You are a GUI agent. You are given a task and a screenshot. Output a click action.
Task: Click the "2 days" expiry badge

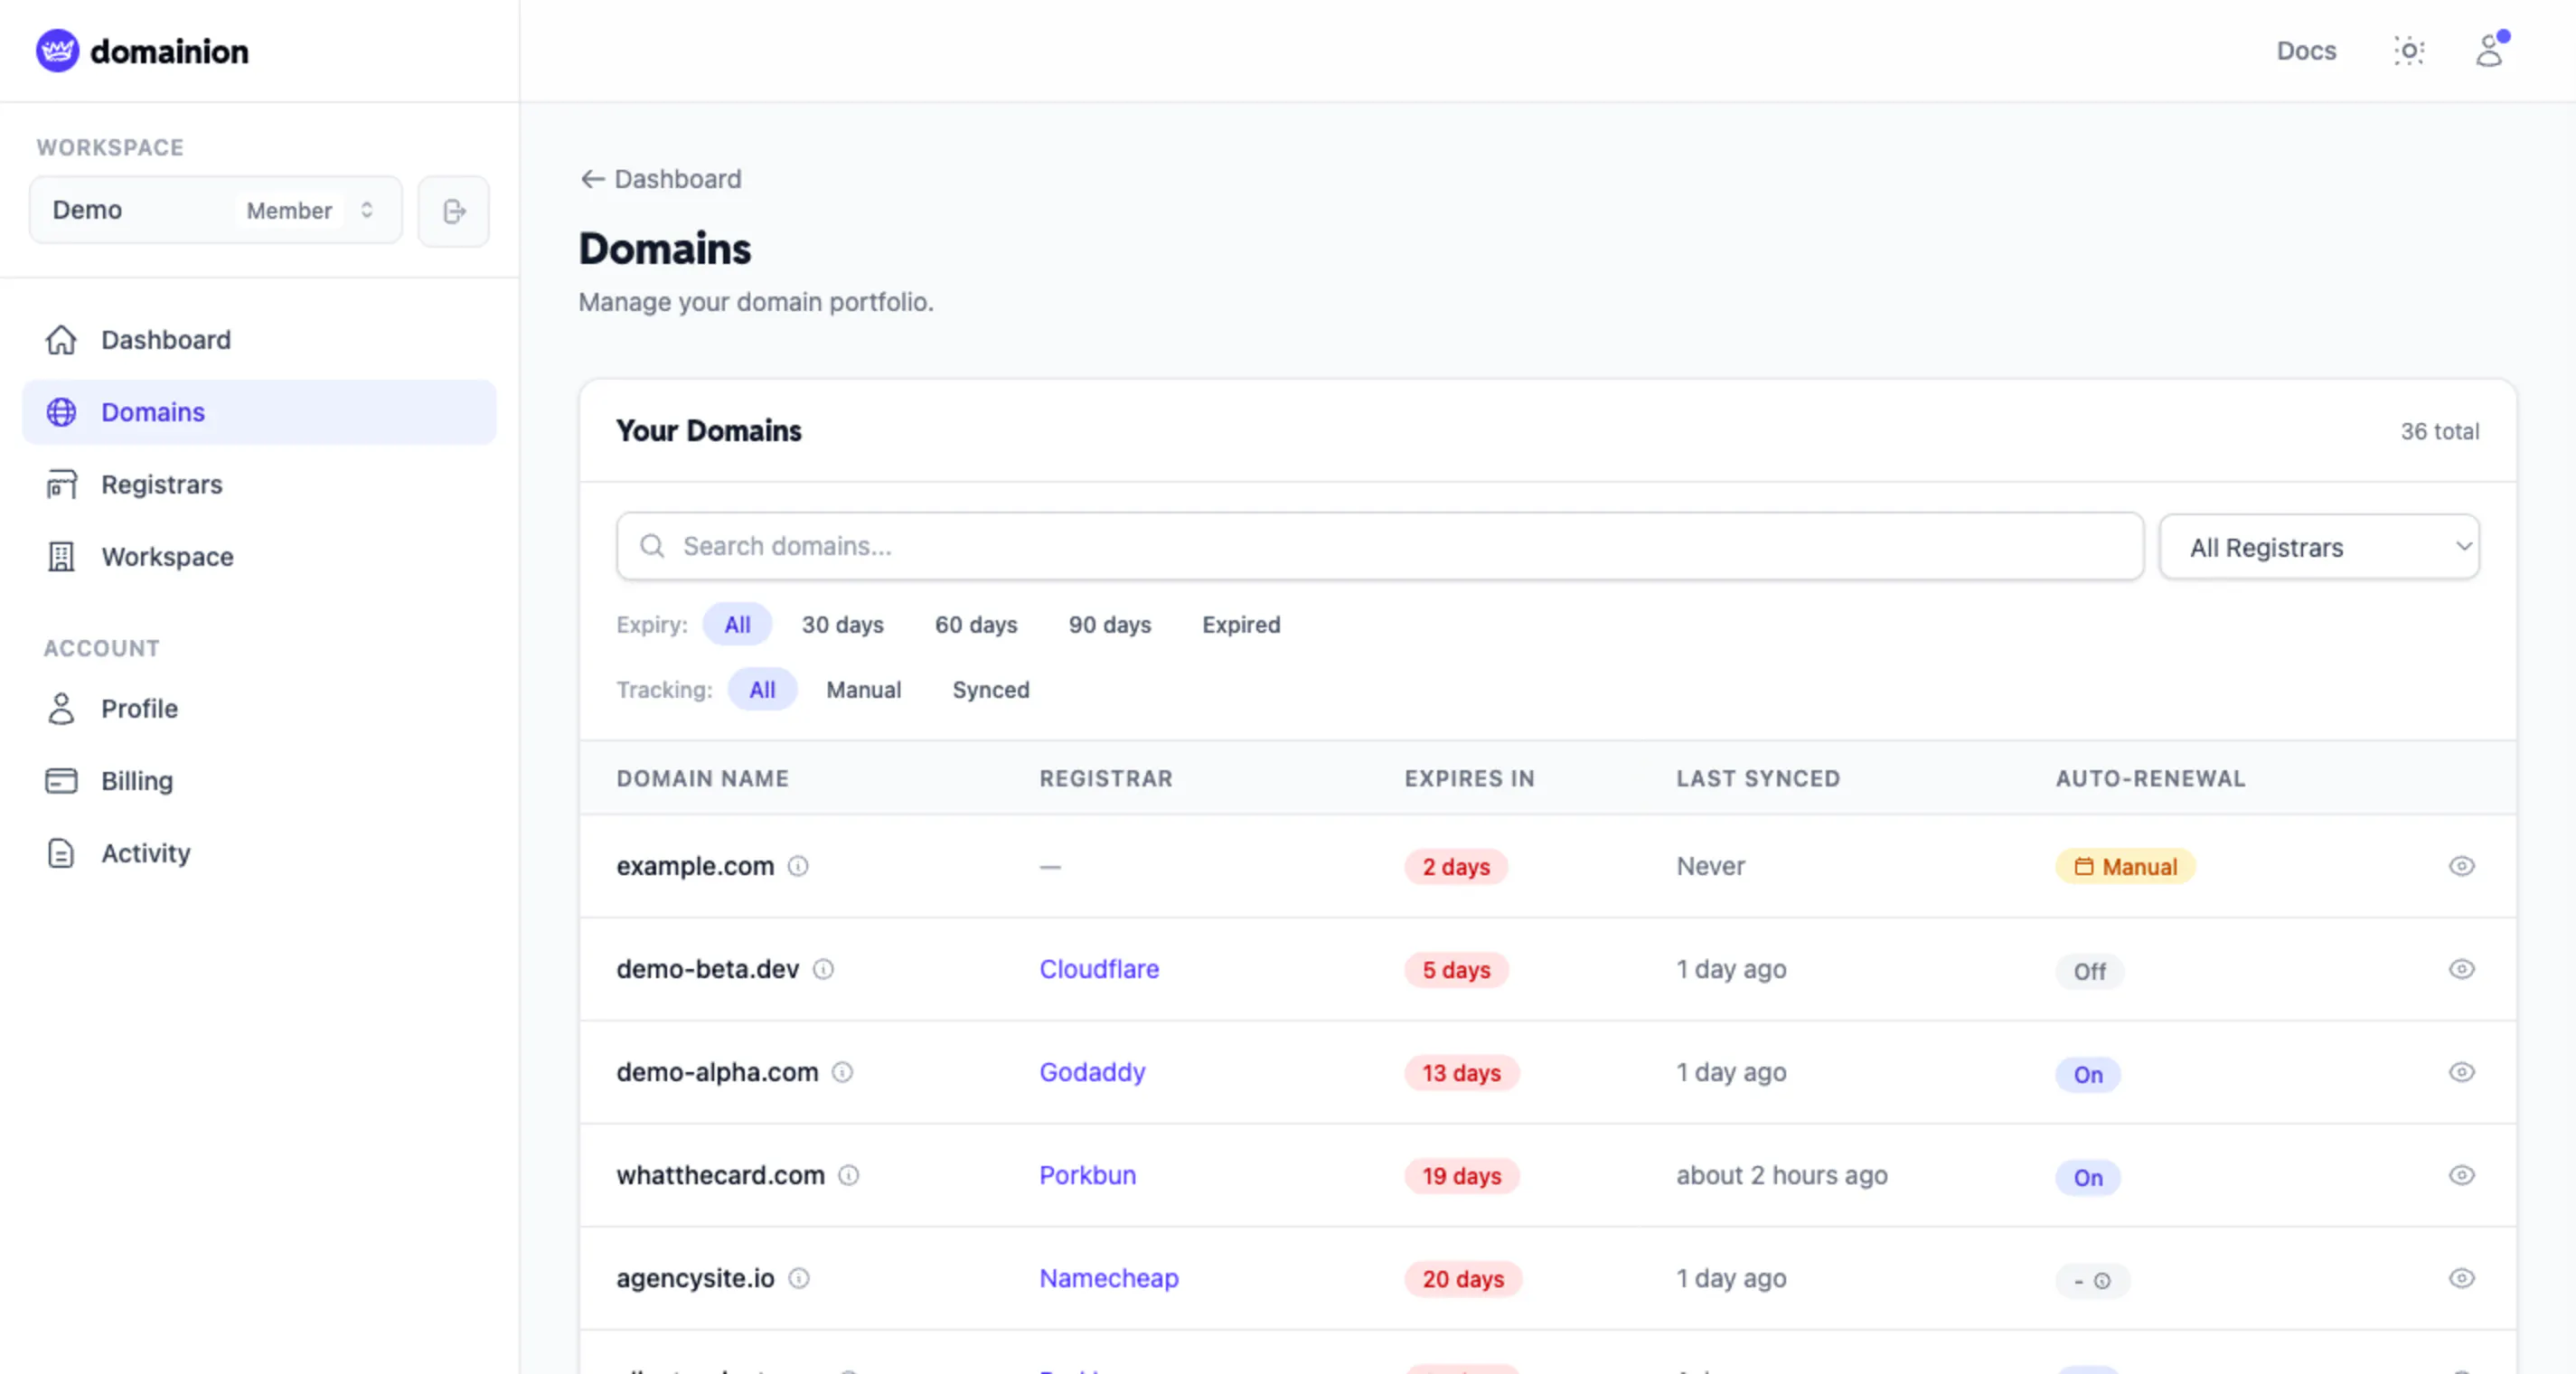[1456, 866]
